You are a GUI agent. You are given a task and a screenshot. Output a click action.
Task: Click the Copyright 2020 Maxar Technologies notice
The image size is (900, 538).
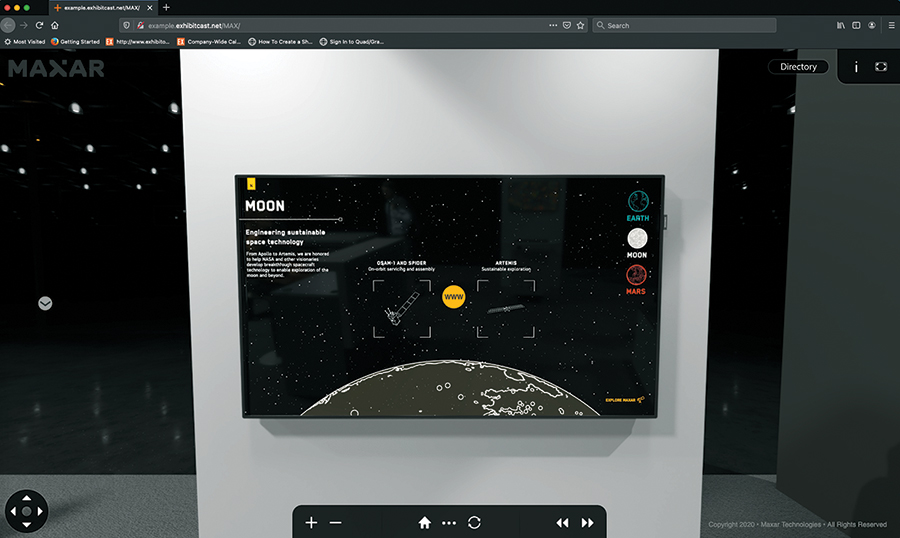[x=797, y=524]
